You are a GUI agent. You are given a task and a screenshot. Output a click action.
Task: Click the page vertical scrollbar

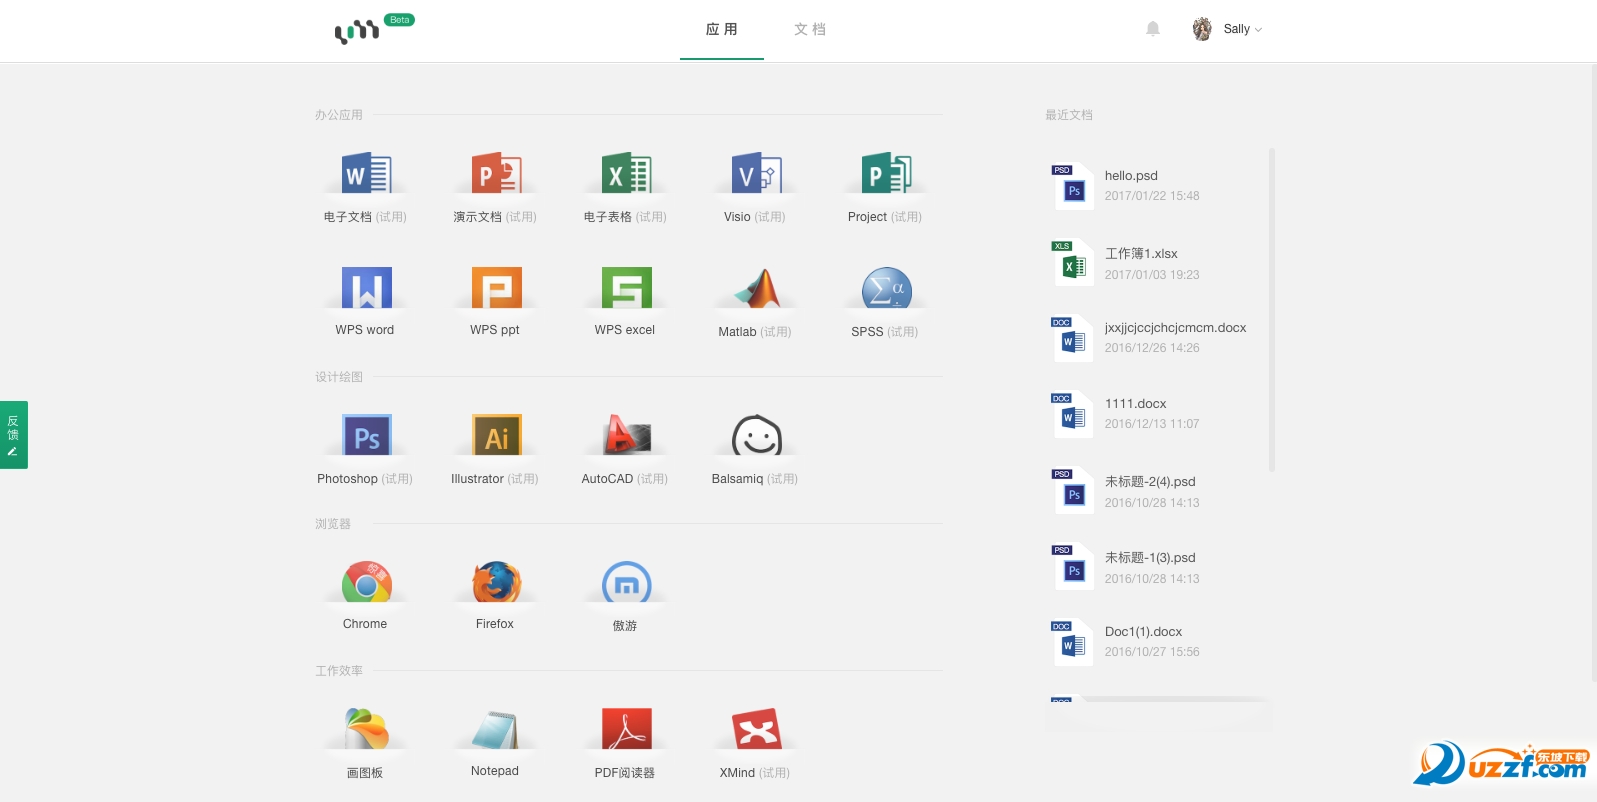[x=1593, y=373]
